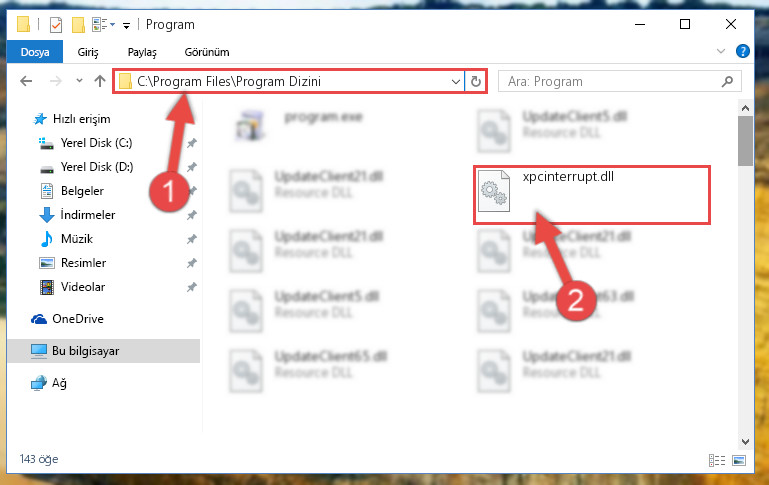Open Customize Quick Access Toolbar dropdown

(127, 26)
